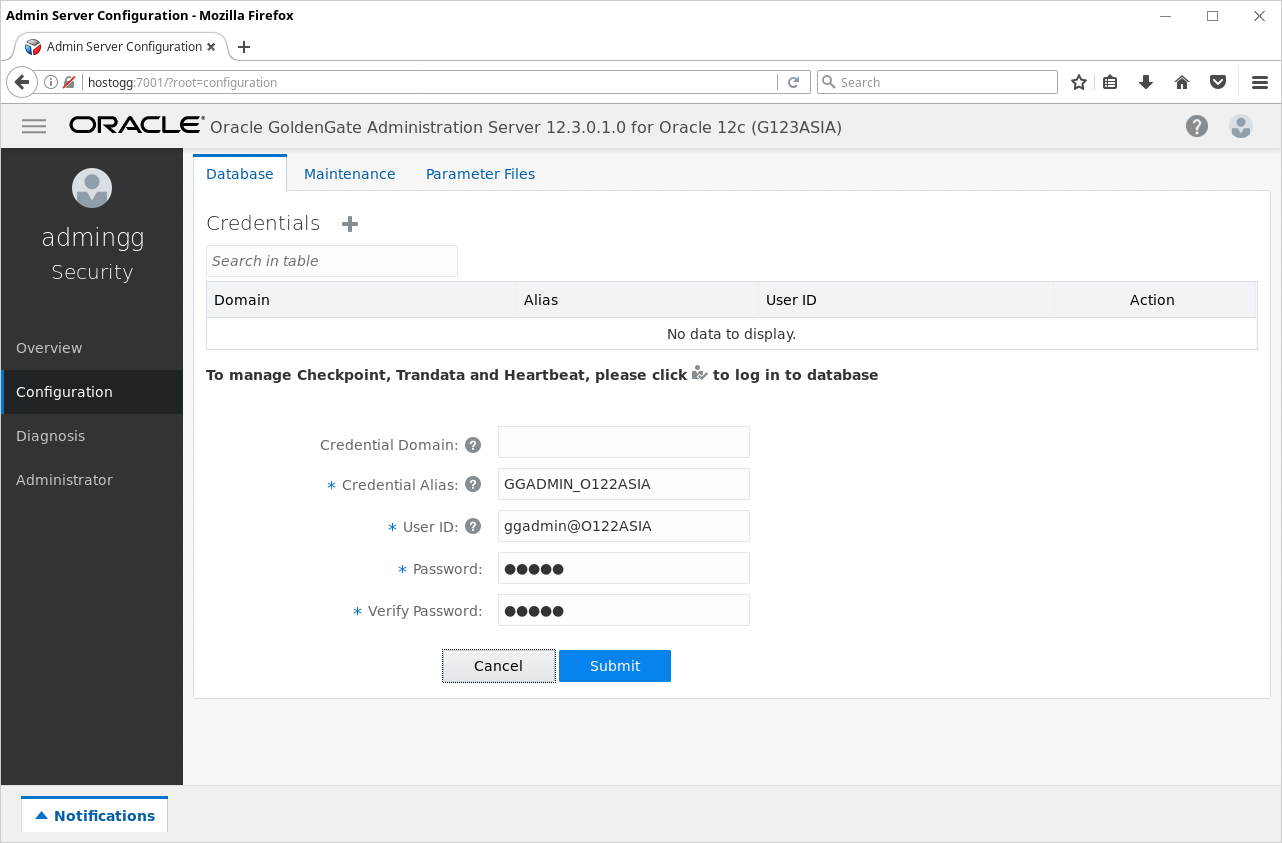Open Pocket icon in toolbar

tap(1218, 82)
